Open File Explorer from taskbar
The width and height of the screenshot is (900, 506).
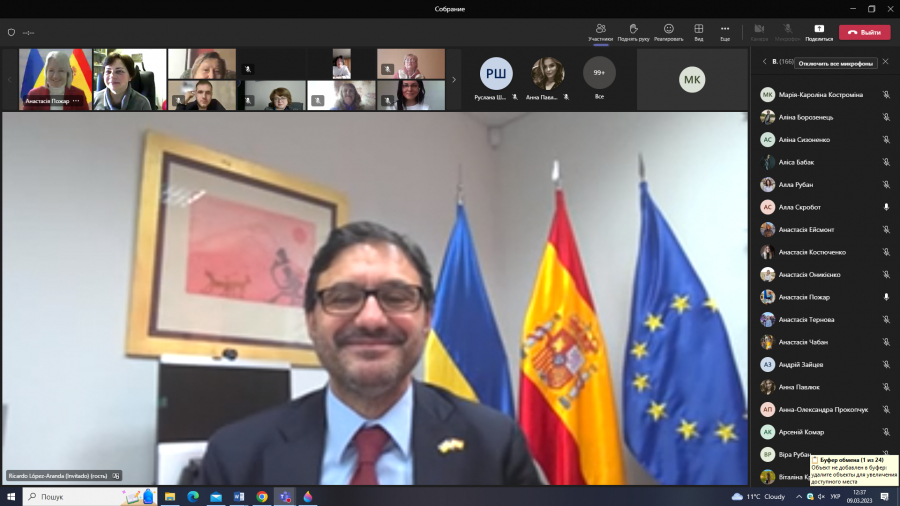[x=170, y=496]
